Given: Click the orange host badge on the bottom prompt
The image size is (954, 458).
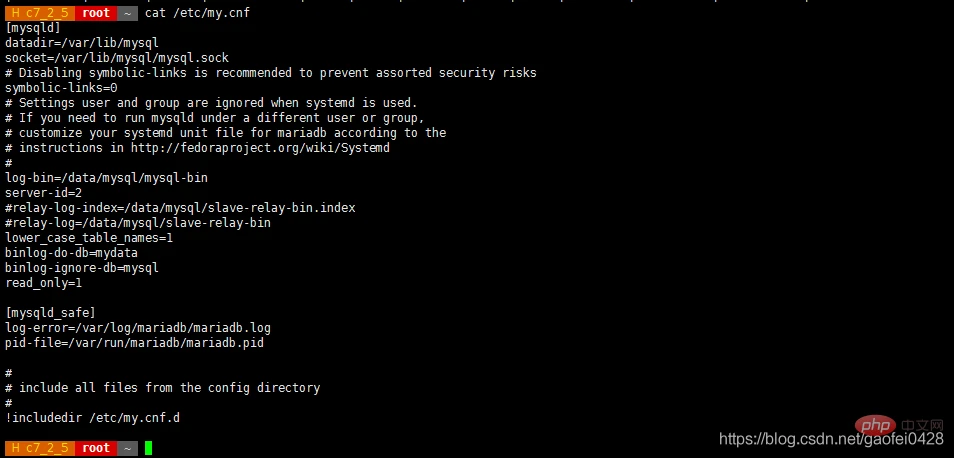Looking at the screenshot, I should [39, 448].
